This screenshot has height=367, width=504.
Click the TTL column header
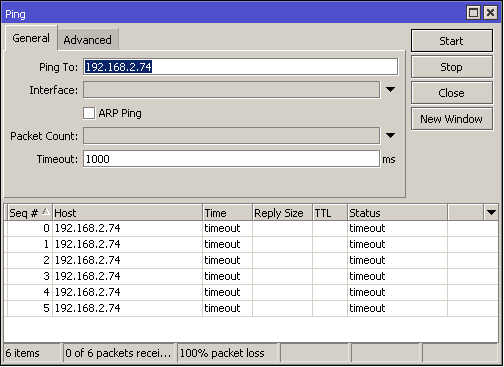[x=330, y=213]
